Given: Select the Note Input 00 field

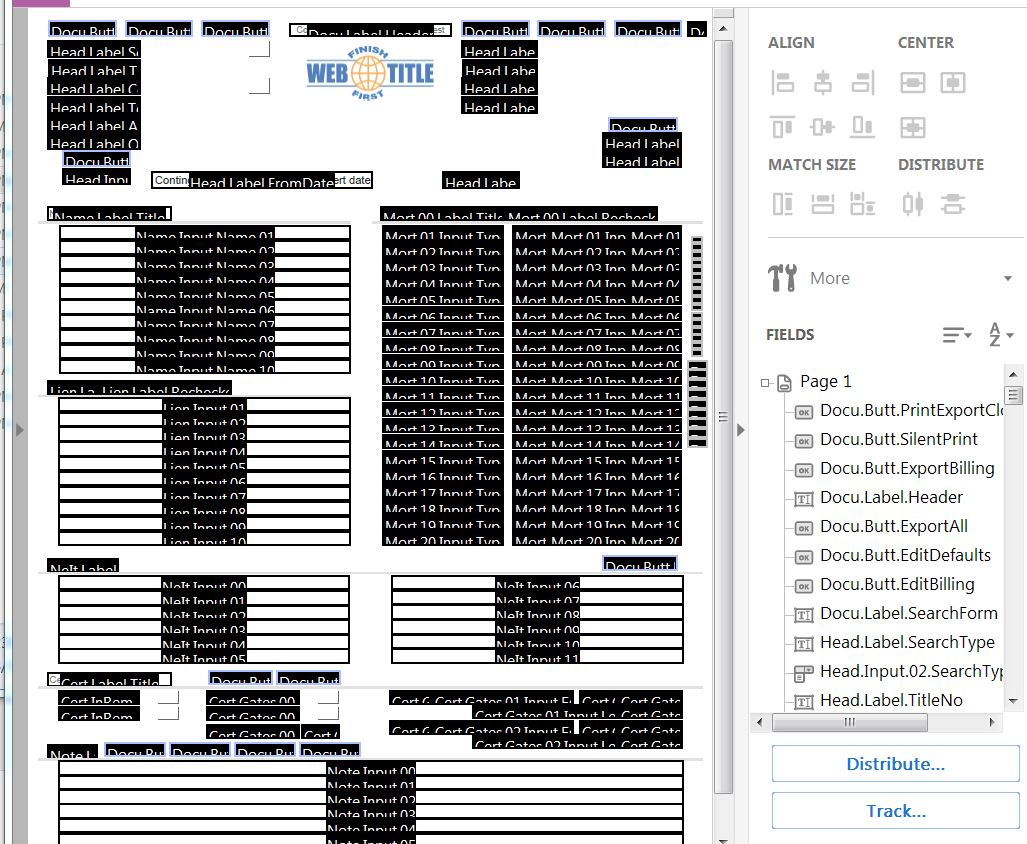Looking at the screenshot, I should coord(371,769).
